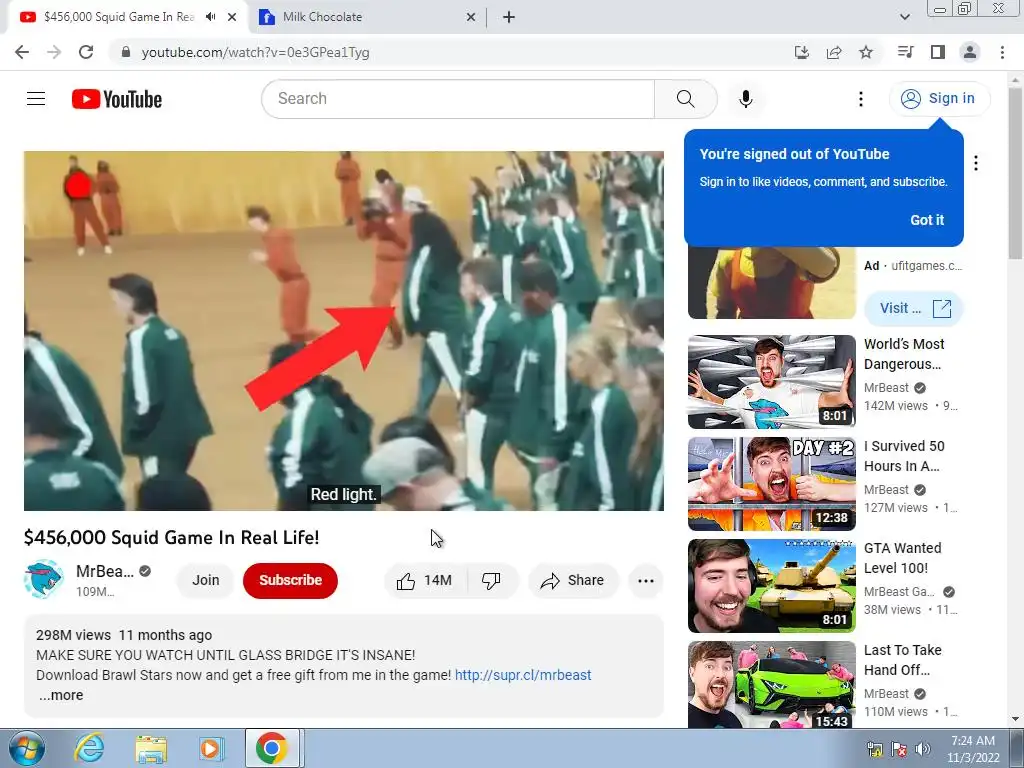Image resolution: width=1024 pixels, height=768 pixels.
Task: Click the video player frame
Action: (344, 330)
